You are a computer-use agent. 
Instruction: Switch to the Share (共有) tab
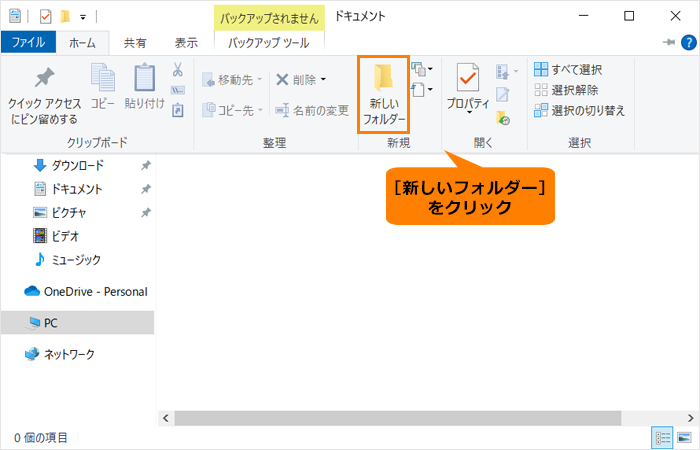click(x=135, y=43)
